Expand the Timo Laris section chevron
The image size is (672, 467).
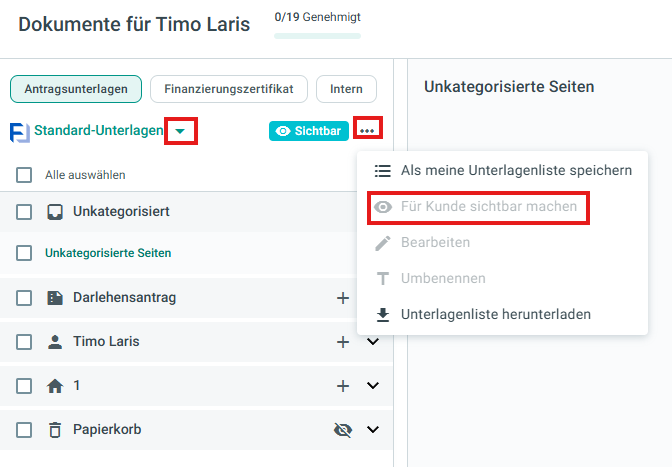coord(373,341)
